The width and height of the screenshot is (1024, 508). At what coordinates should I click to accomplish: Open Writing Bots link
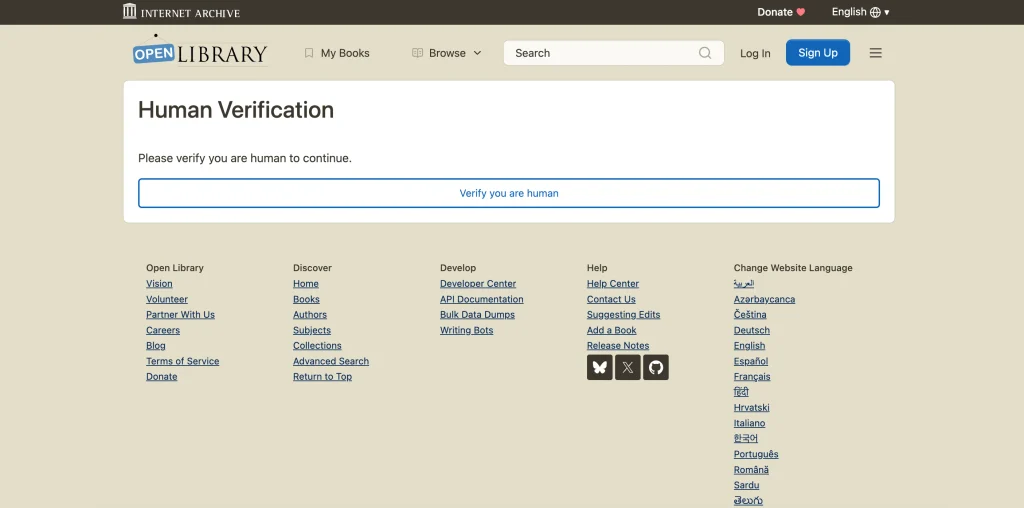click(x=466, y=330)
